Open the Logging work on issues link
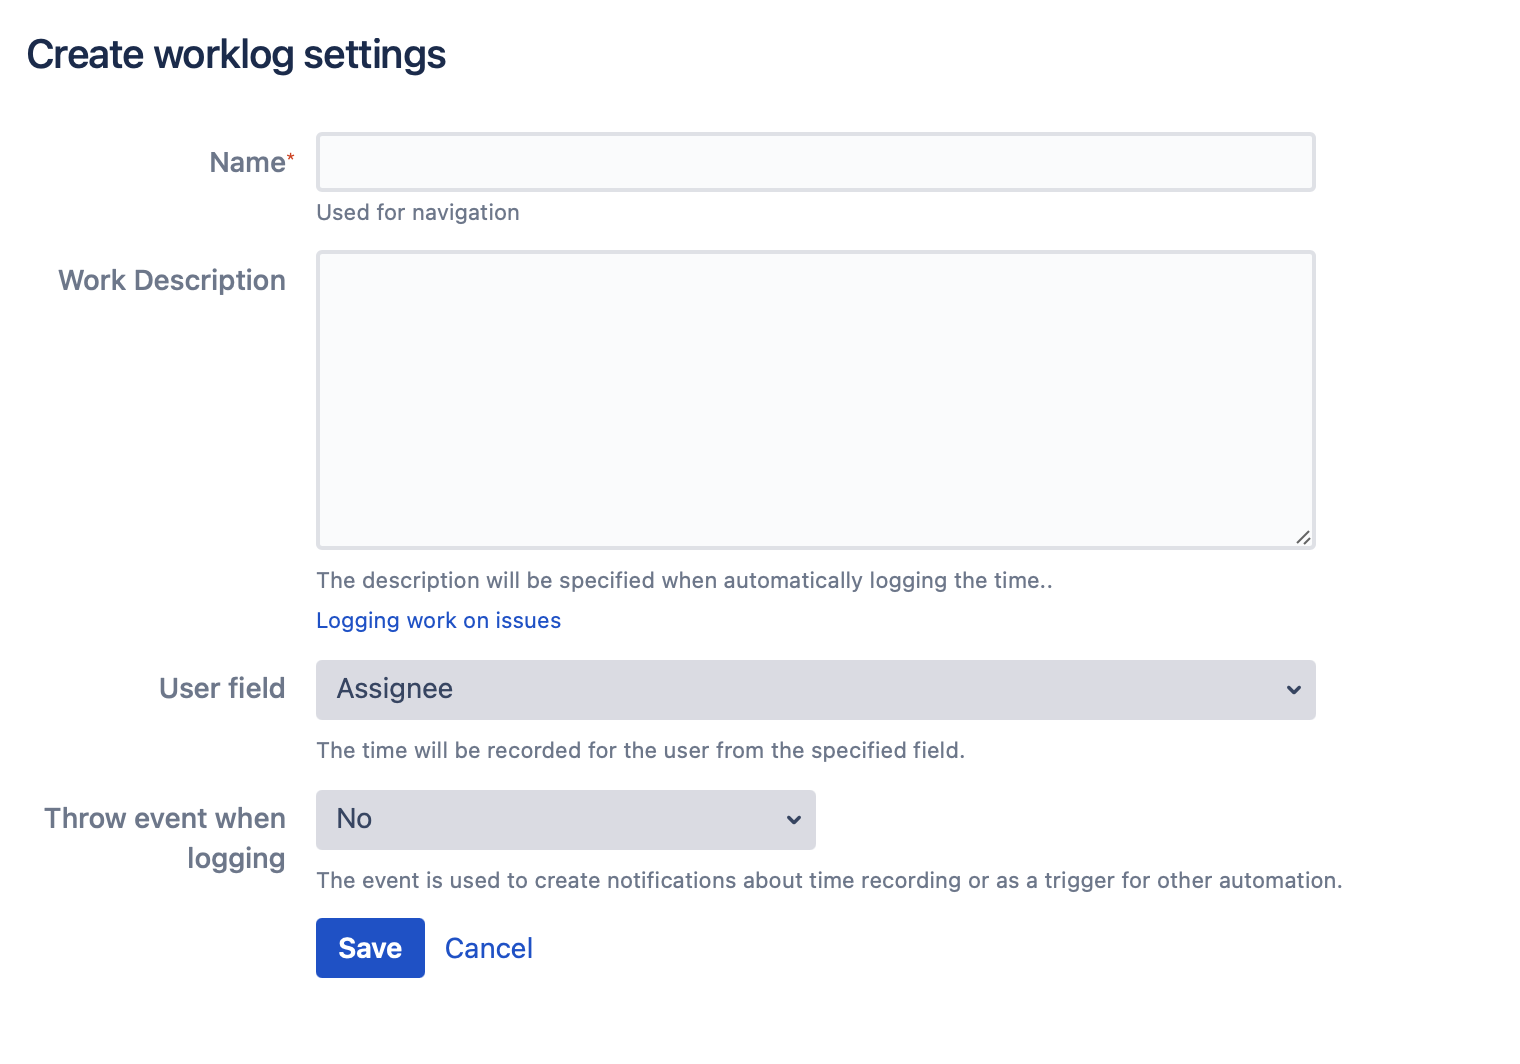The height and width of the screenshot is (1064, 1520). pos(438,620)
